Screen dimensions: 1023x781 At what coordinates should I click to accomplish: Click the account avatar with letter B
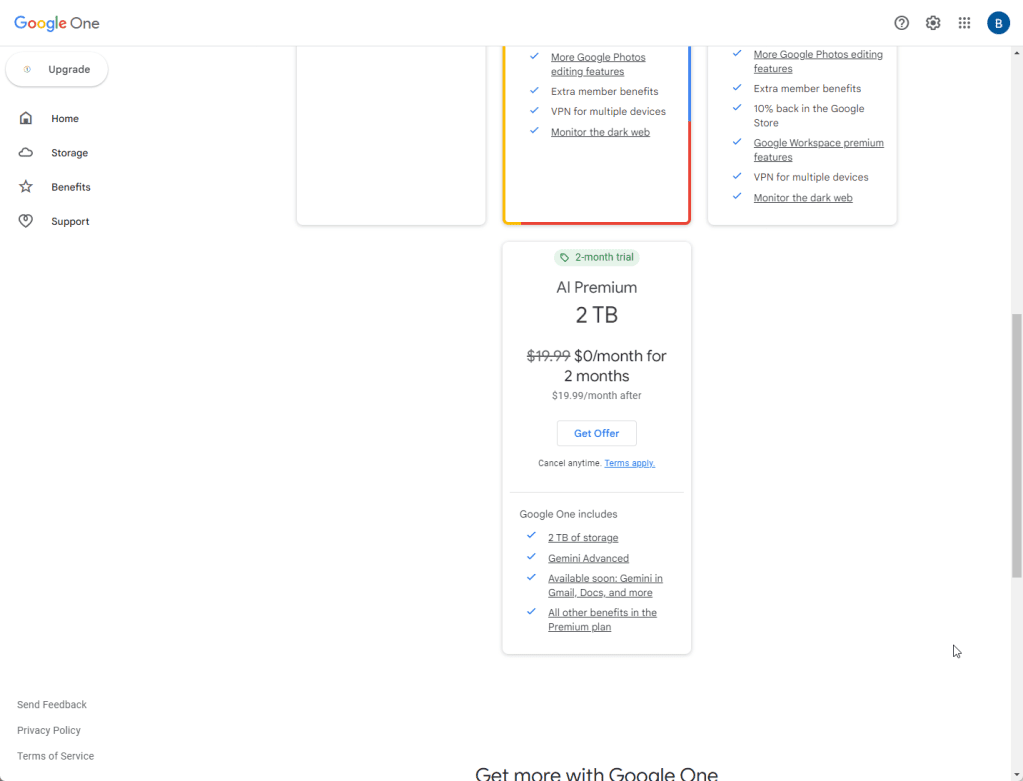998,23
